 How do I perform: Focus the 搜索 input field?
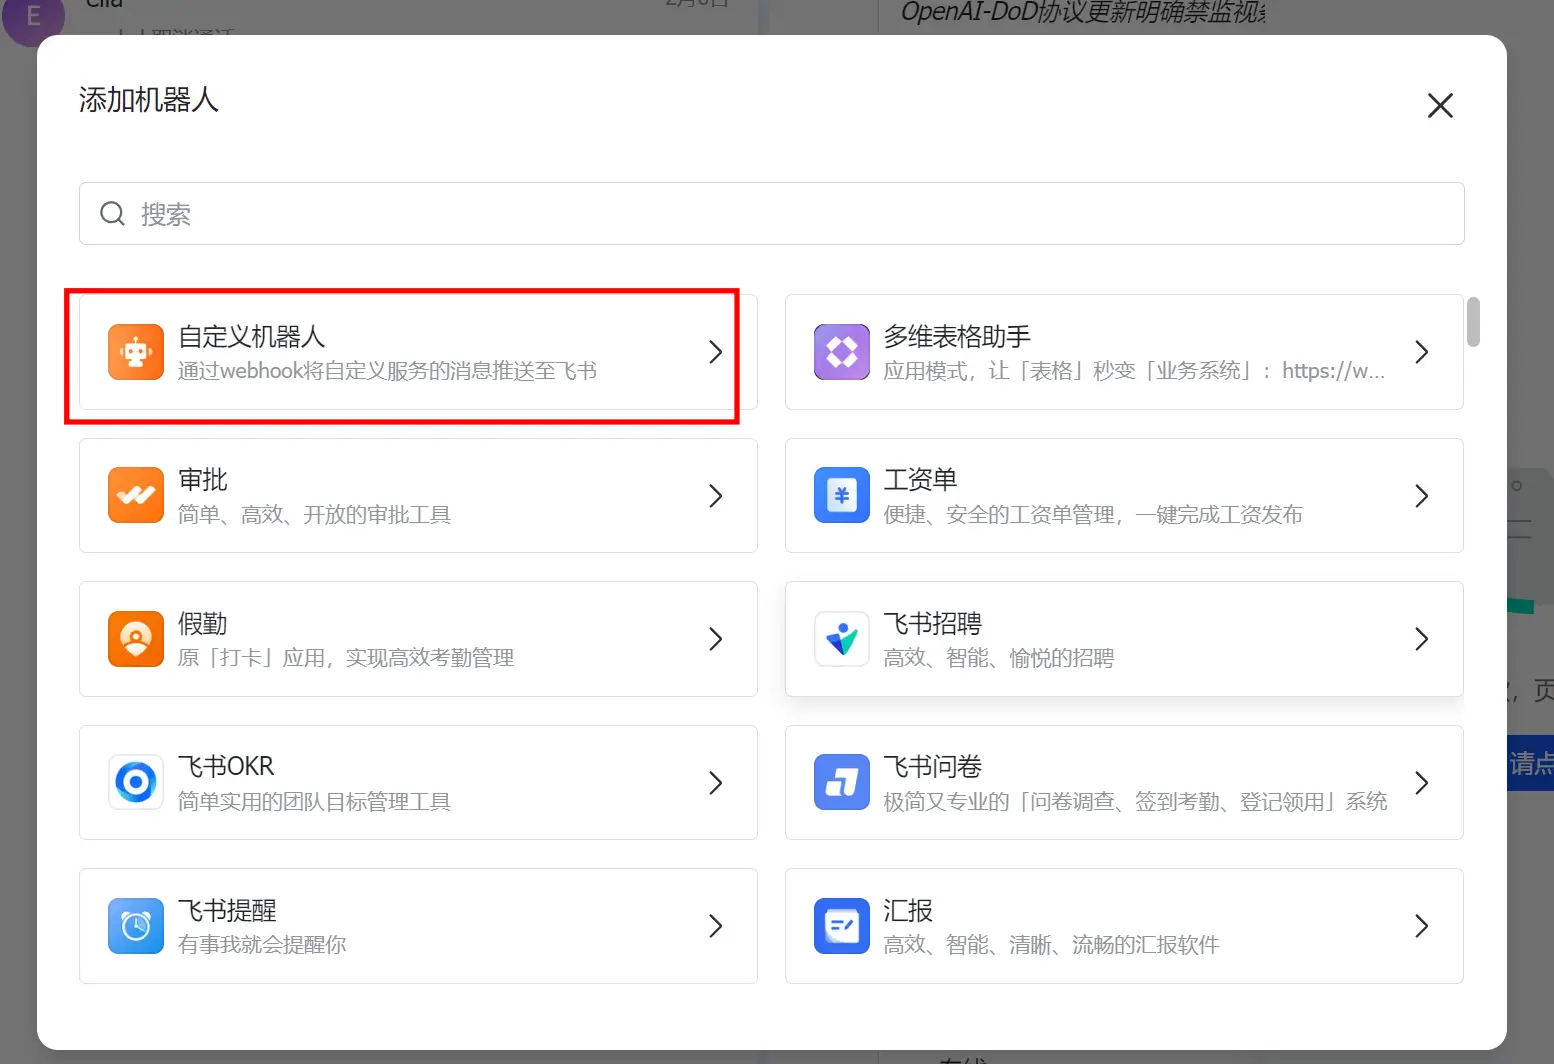point(772,213)
